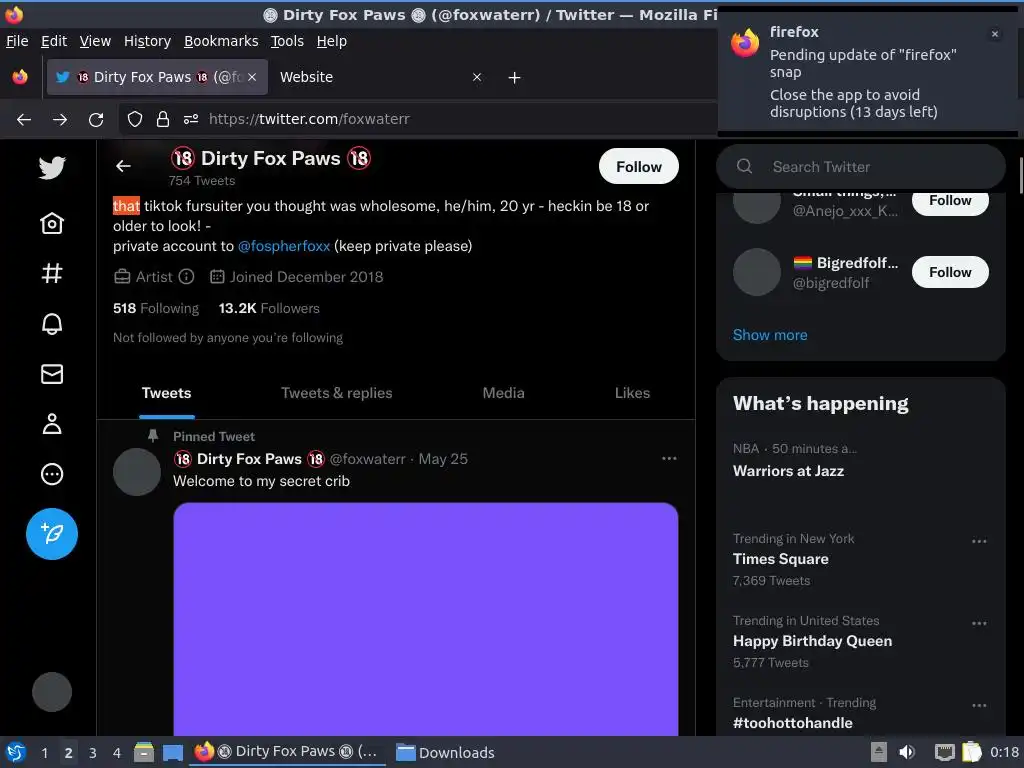Close the Website tab
The height and width of the screenshot is (768, 1024).
[x=477, y=77]
